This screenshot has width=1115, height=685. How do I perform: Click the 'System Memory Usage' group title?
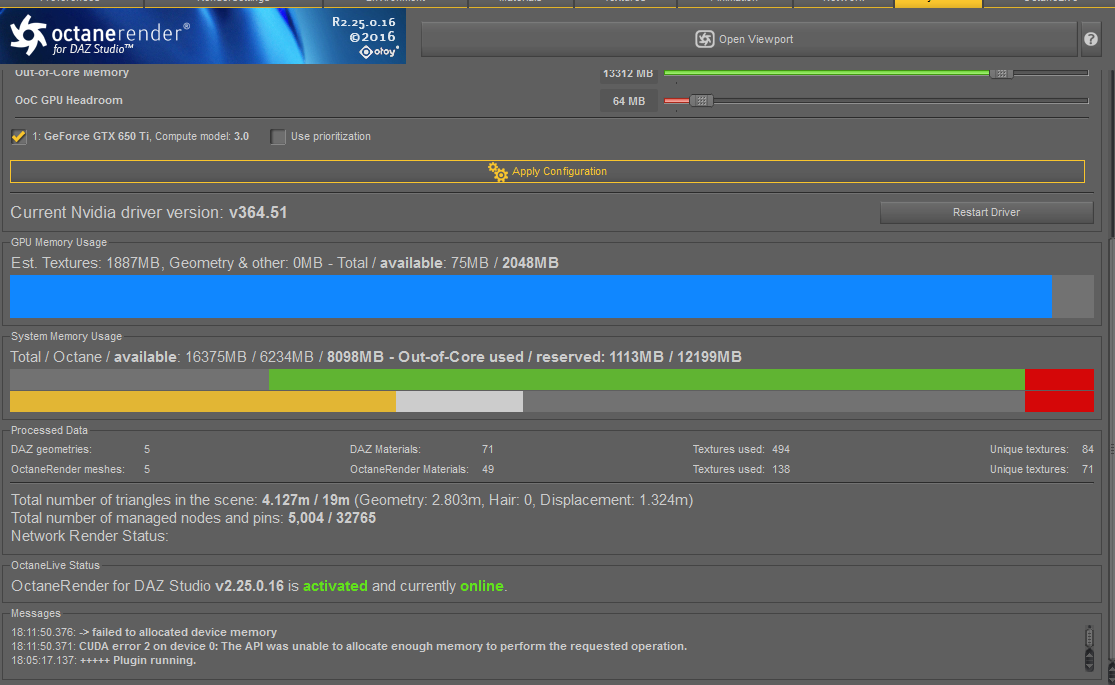pyautogui.click(x=66, y=336)
